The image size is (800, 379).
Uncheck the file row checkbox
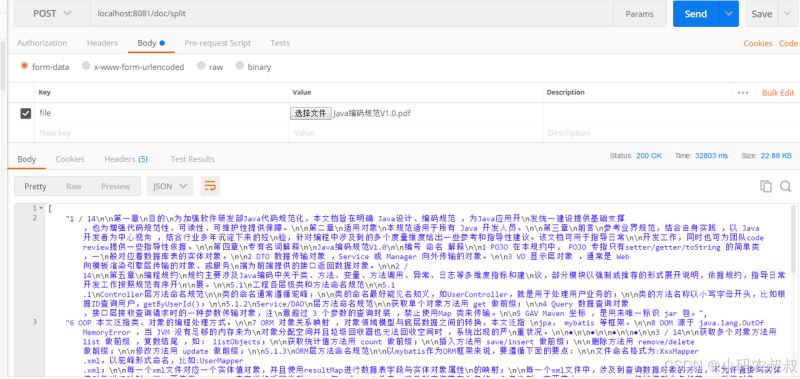coord(26,113)
